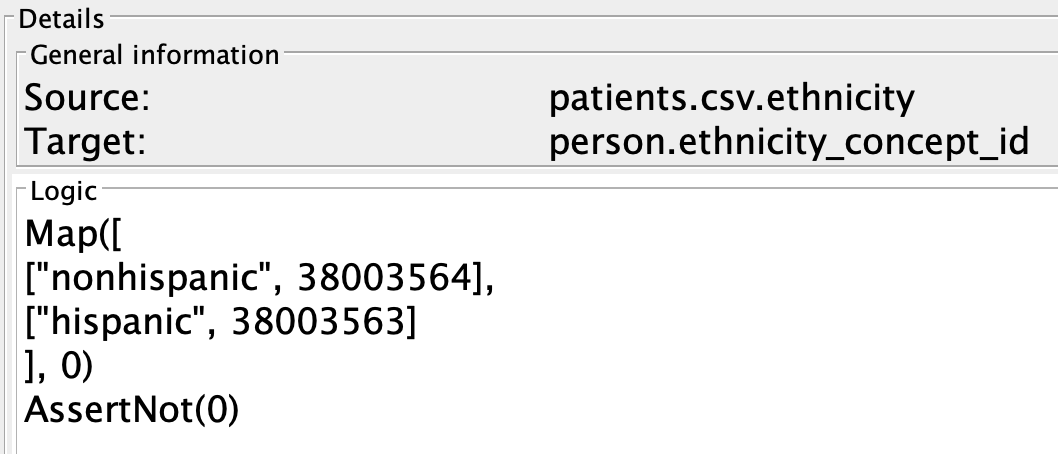Click the 38003564 concept id

(383, 278)
